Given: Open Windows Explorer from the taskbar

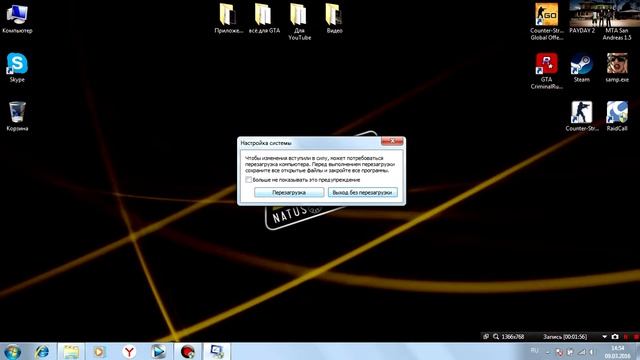Looking at the screenshot, I should [x=71, y=351].
